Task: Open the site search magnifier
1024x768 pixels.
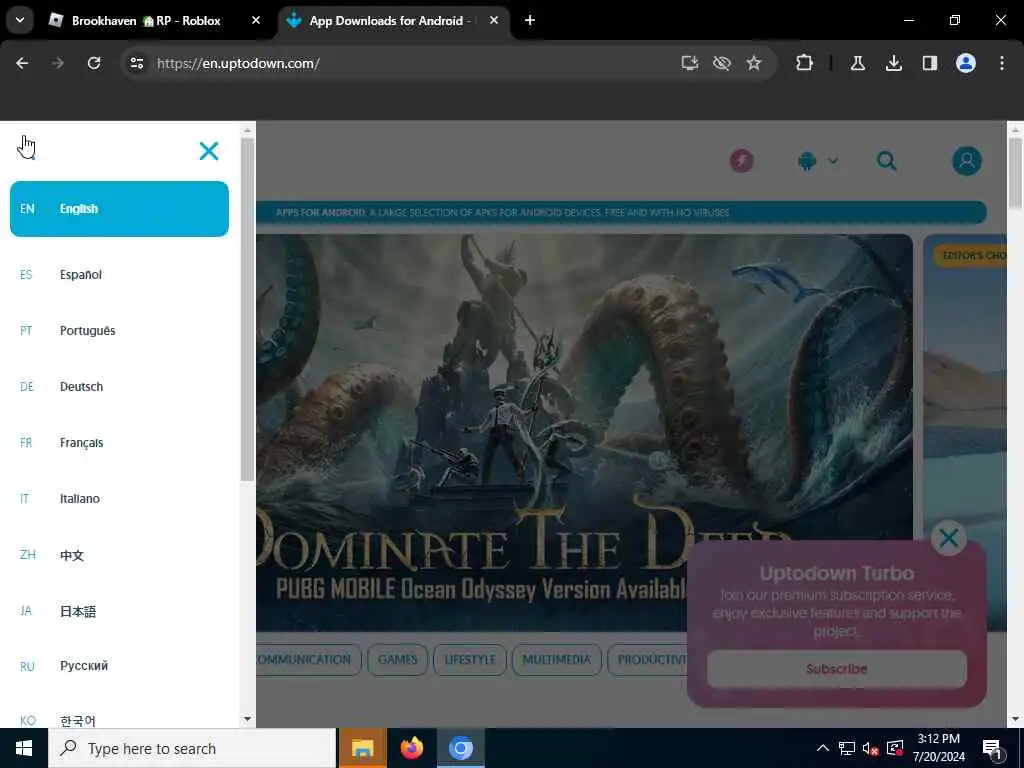Action: (886, 161)
